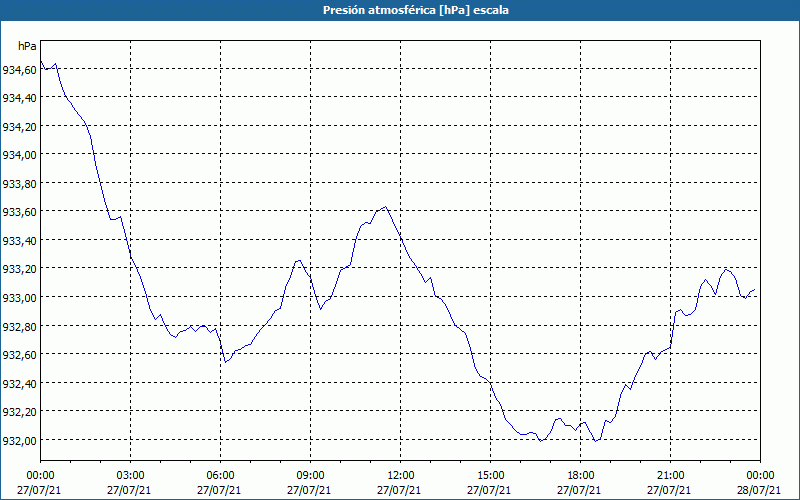
Task: Click the chart title 'Presión atmosférica [hPa] escala'
Action: coord(415,10)
